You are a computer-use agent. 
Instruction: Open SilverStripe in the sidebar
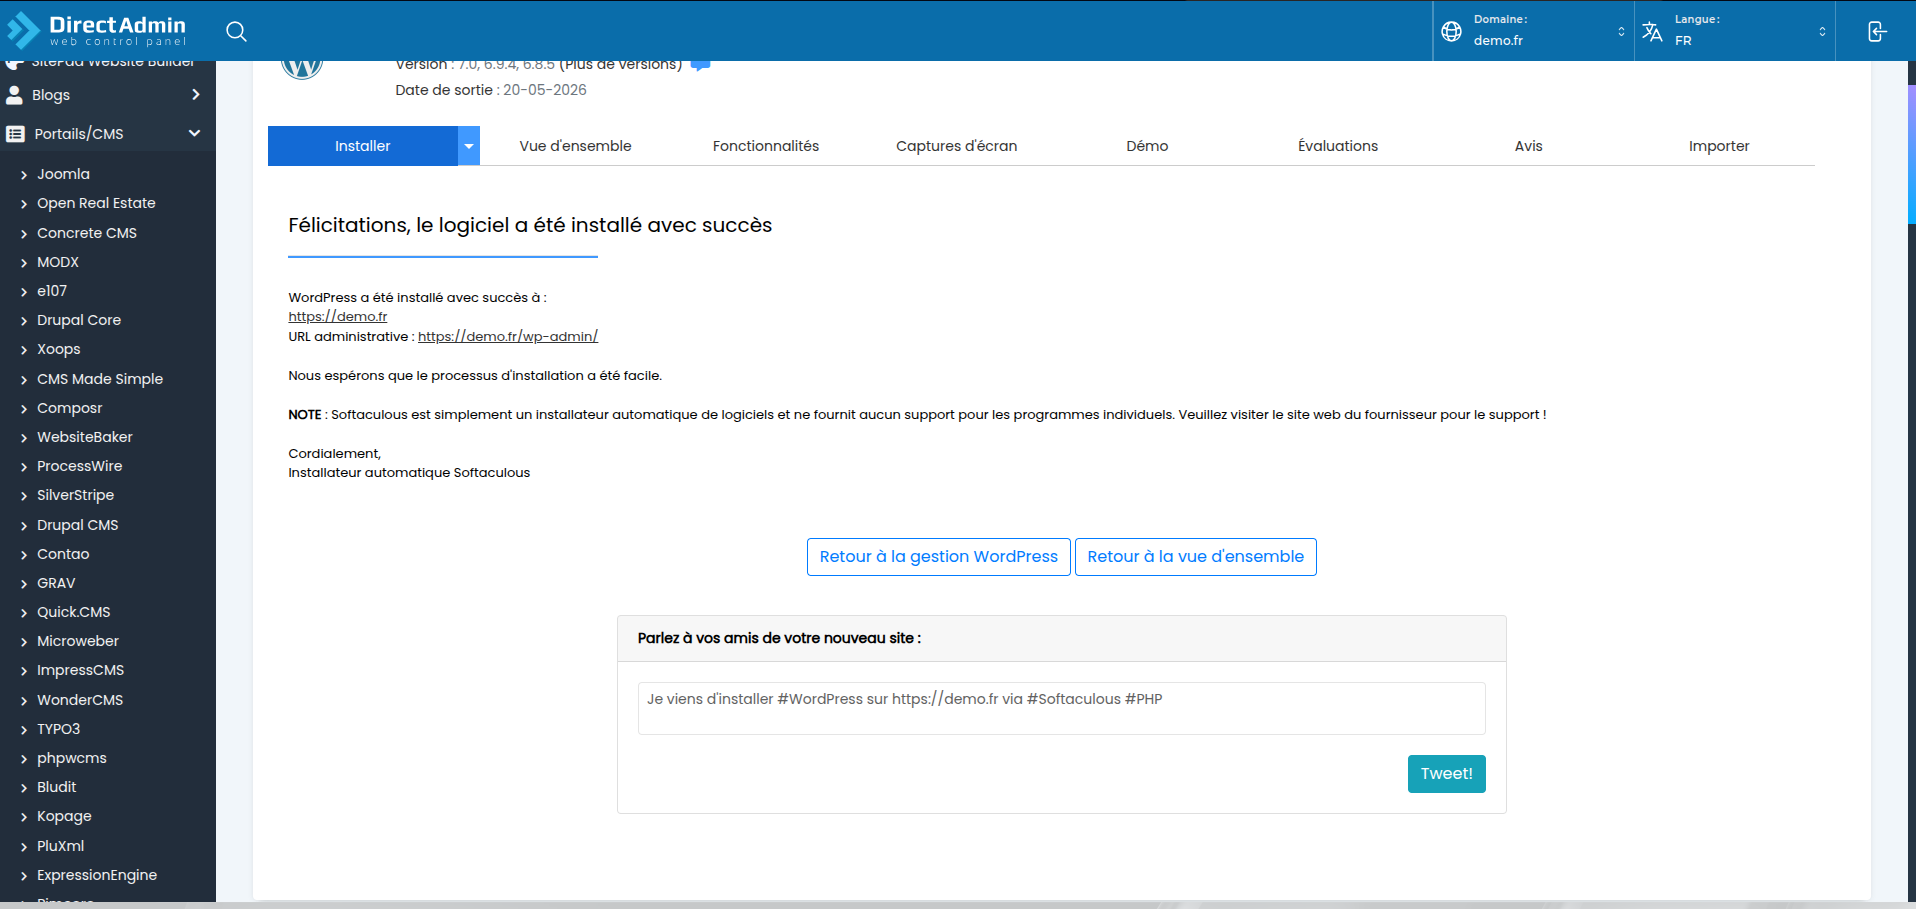[76, 495]
